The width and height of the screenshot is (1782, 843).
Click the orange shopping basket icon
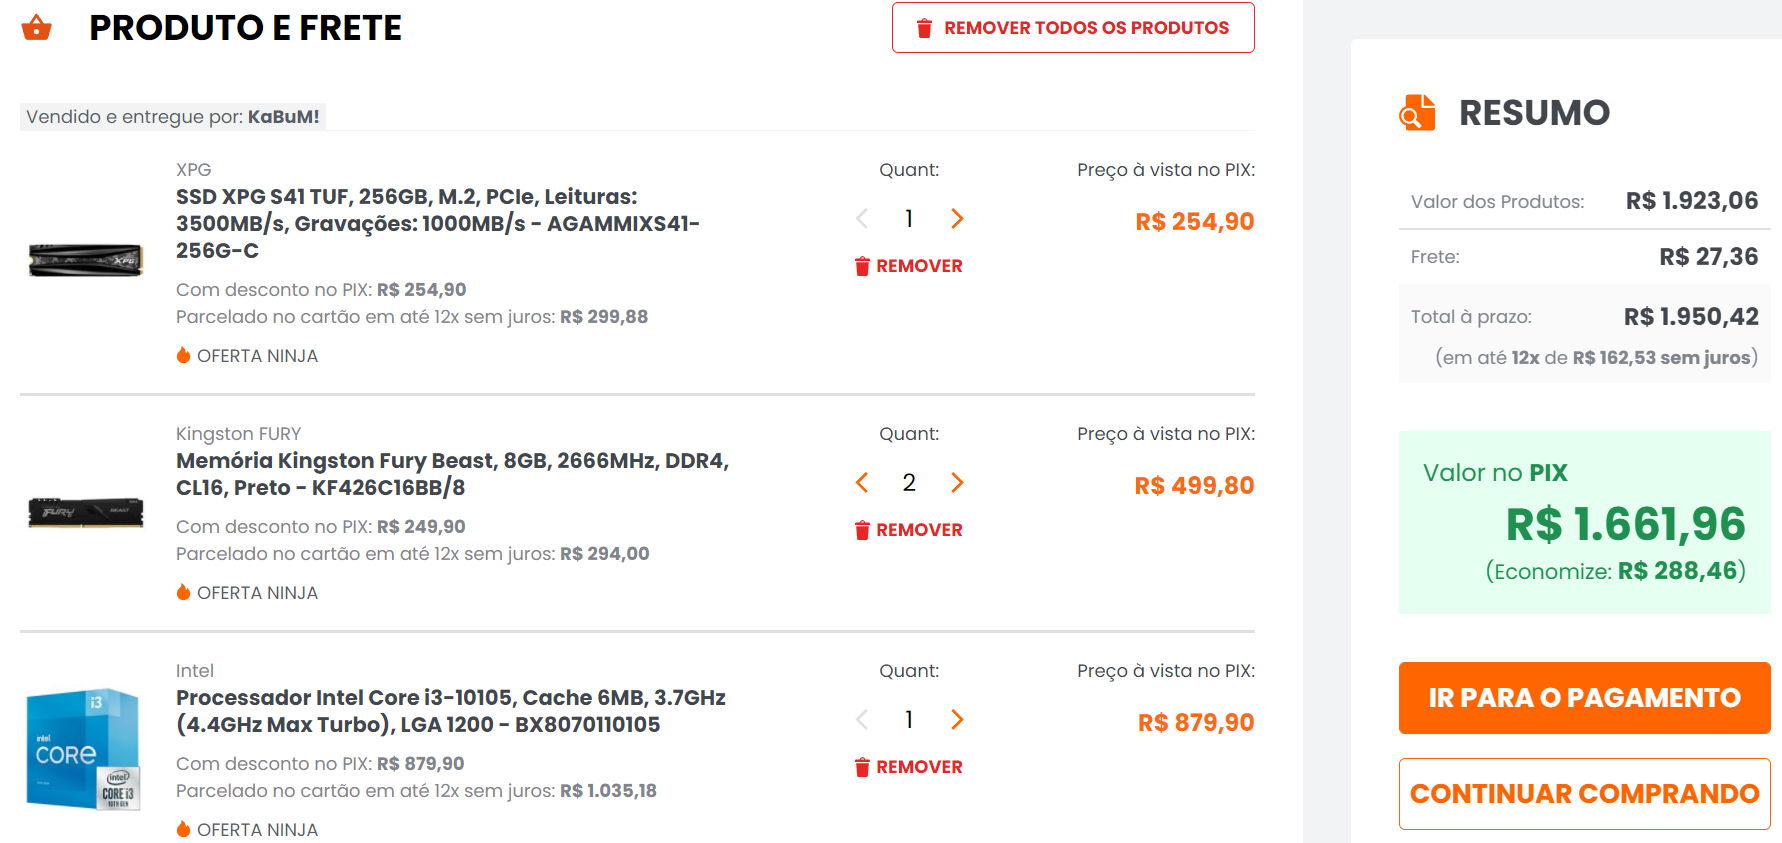pyautogui.click(x=36, y=27)
